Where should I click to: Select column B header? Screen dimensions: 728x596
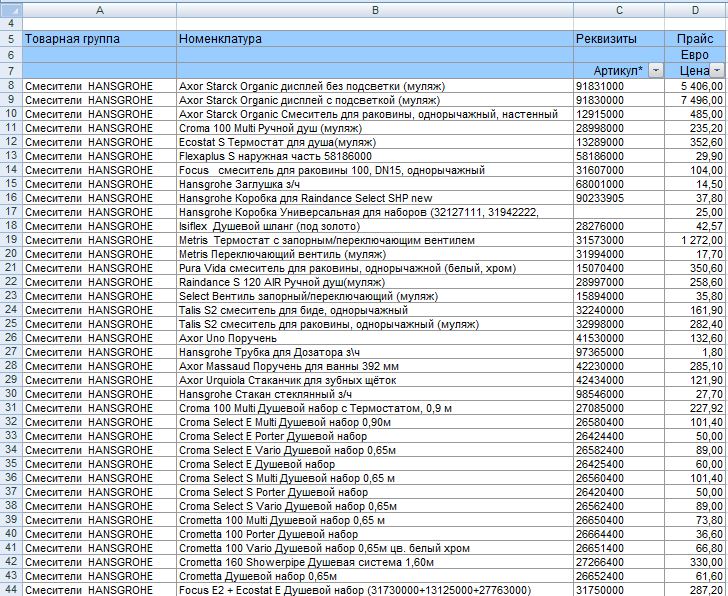[375, 10]
